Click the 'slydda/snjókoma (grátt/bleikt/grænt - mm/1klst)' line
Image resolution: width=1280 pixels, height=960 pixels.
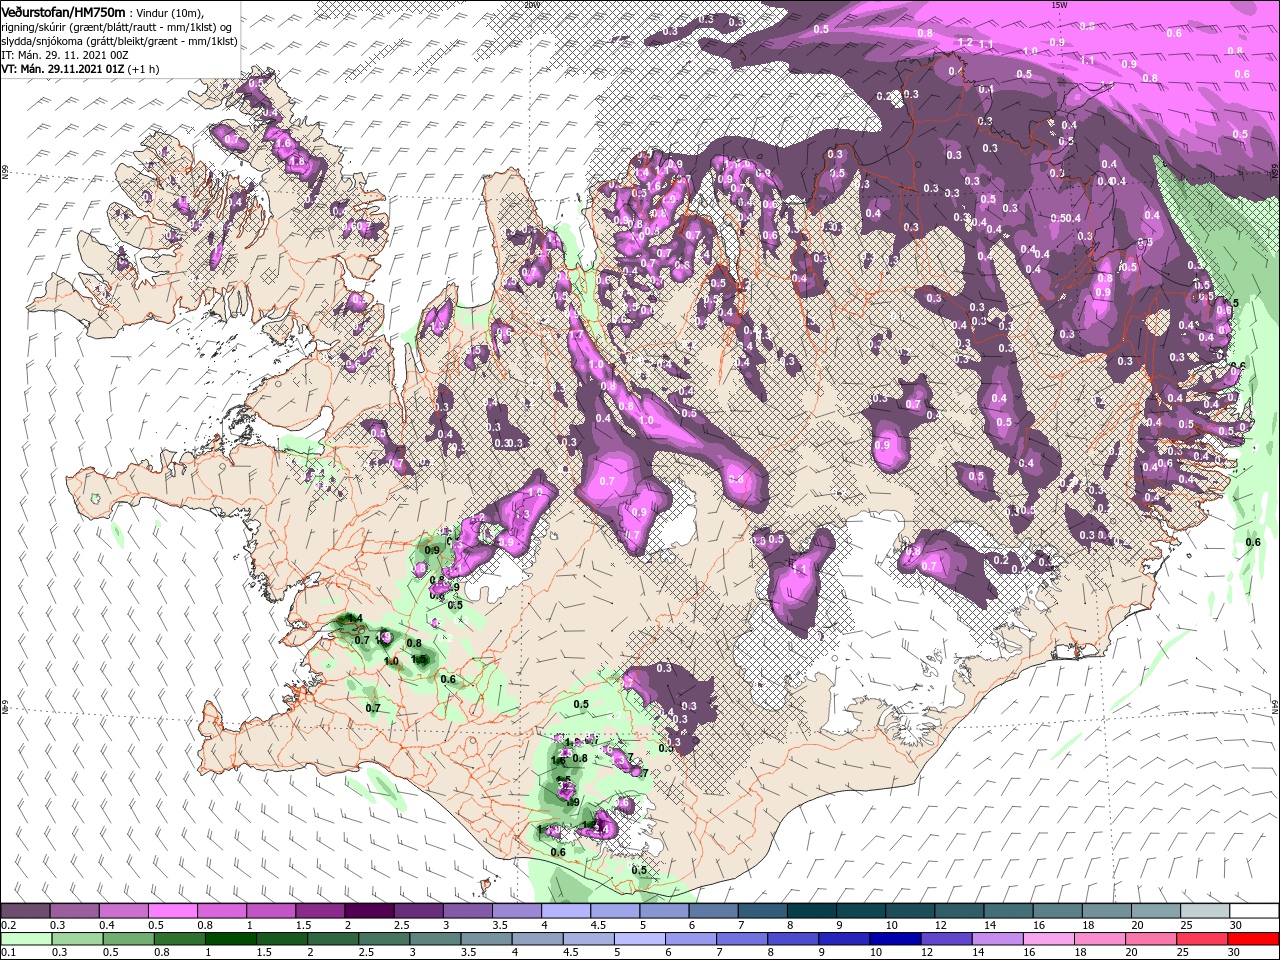(119, 41)
